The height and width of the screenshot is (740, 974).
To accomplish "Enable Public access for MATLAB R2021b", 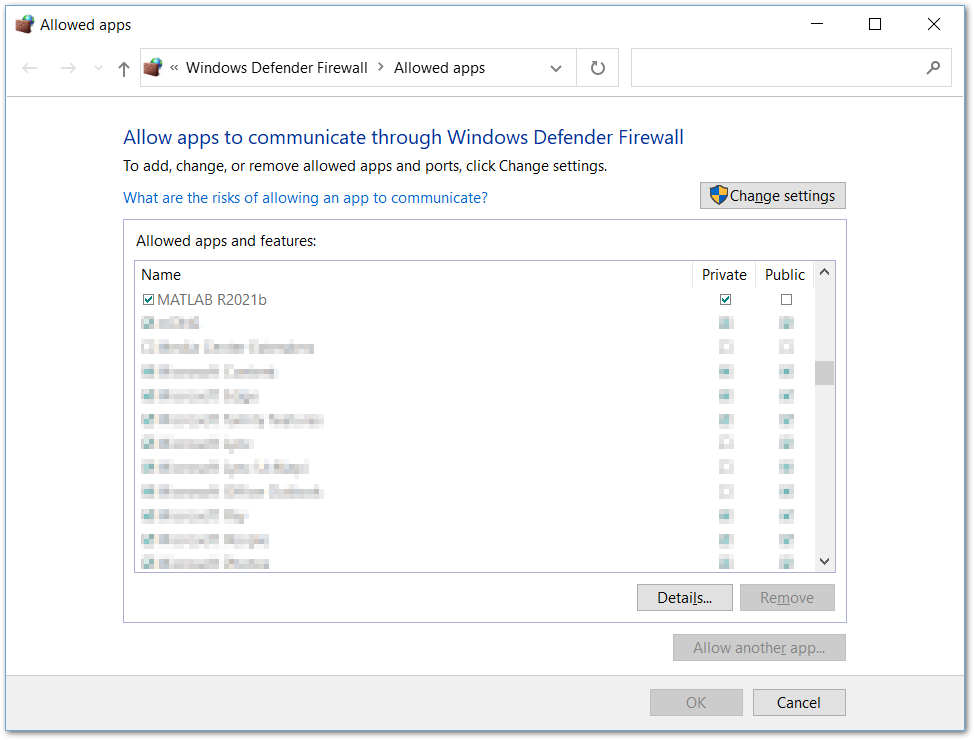I will tap(786, 299).
